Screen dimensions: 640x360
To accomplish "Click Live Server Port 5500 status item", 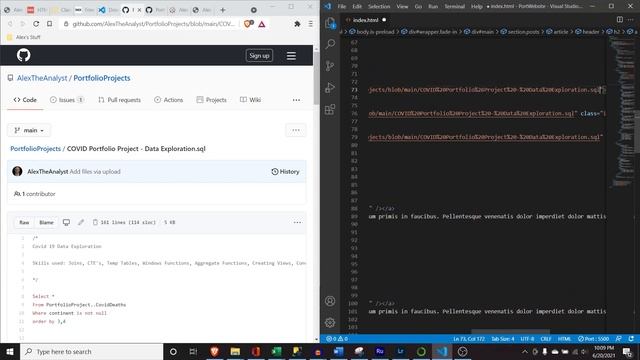I will 593,339.
